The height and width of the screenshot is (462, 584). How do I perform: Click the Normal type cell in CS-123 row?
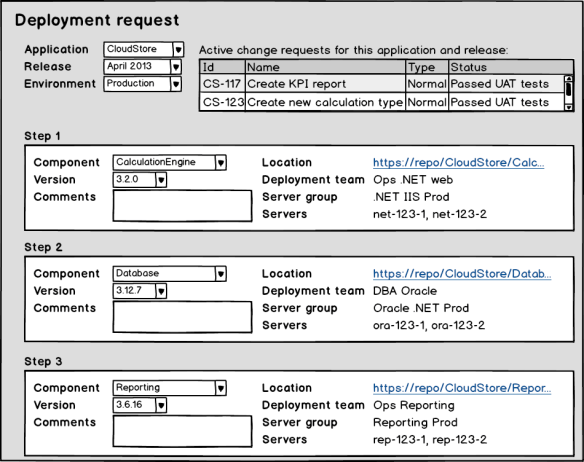tap(427, 102)
